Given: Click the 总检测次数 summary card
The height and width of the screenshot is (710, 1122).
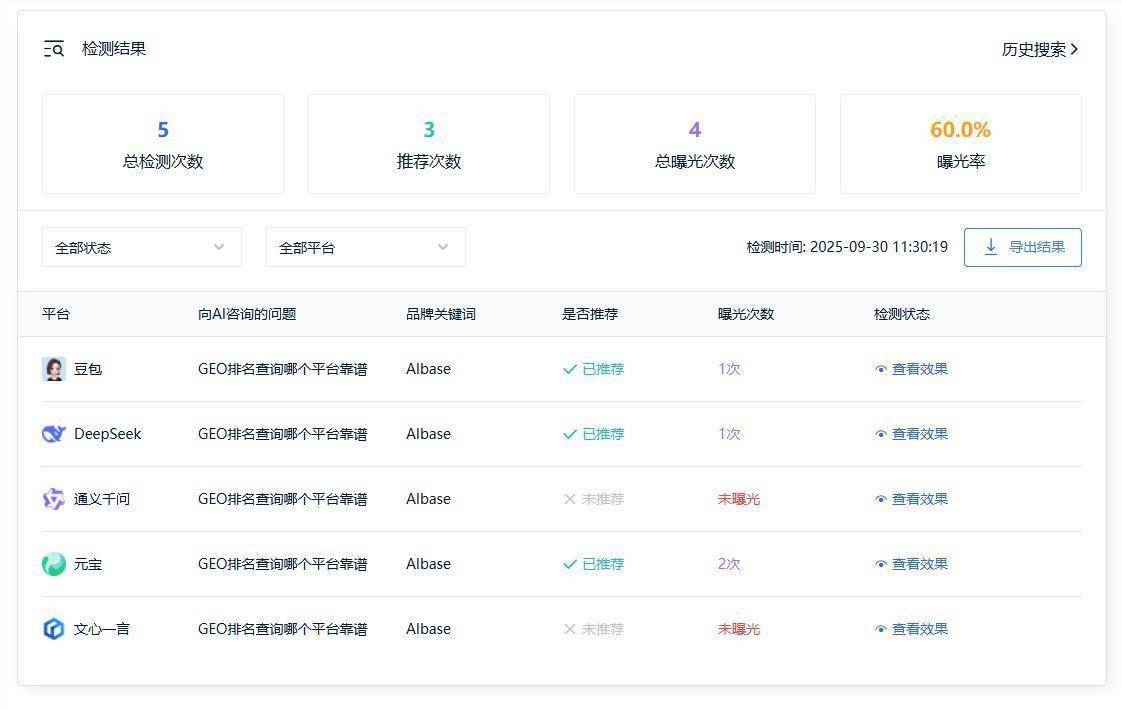Looking at the screenshot, I should pyautogui.click(x=163, y=144).
